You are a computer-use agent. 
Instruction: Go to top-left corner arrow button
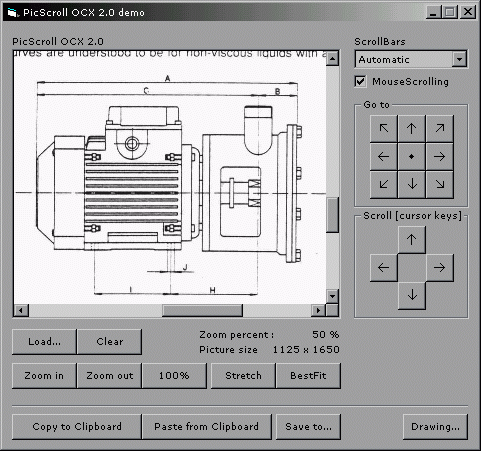pyautogui.click(x=384, y=129)
